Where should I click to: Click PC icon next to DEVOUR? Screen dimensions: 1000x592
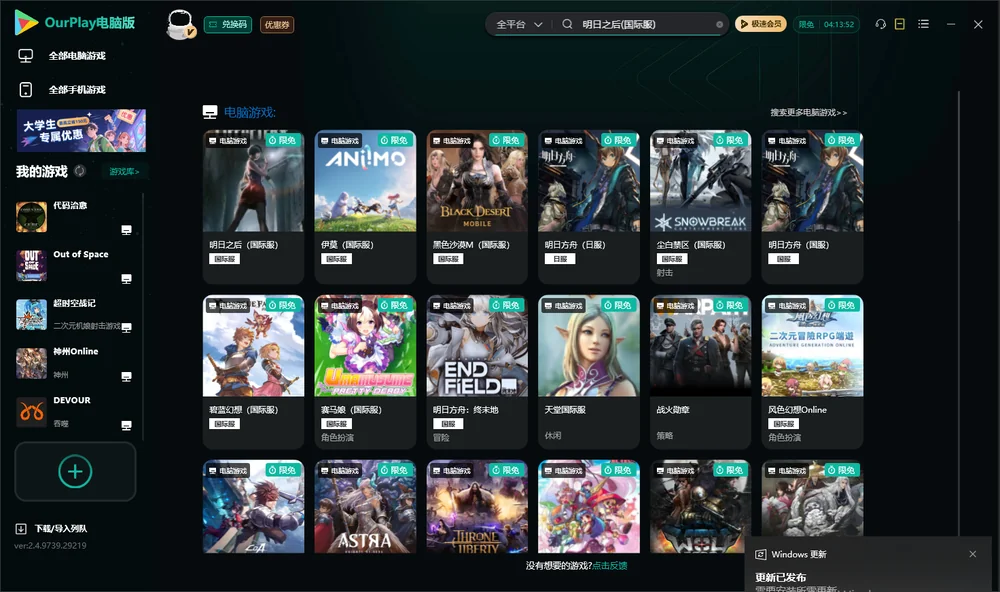click(126, 425)
